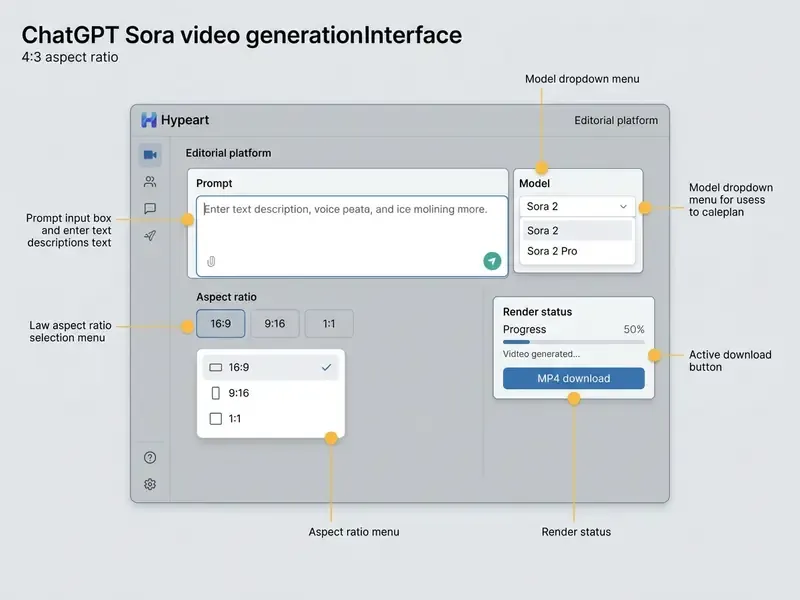The image size is (800, 600).
Task: Click the portrait rectangle icon beside 9:16
Action: tap(216, 393)
